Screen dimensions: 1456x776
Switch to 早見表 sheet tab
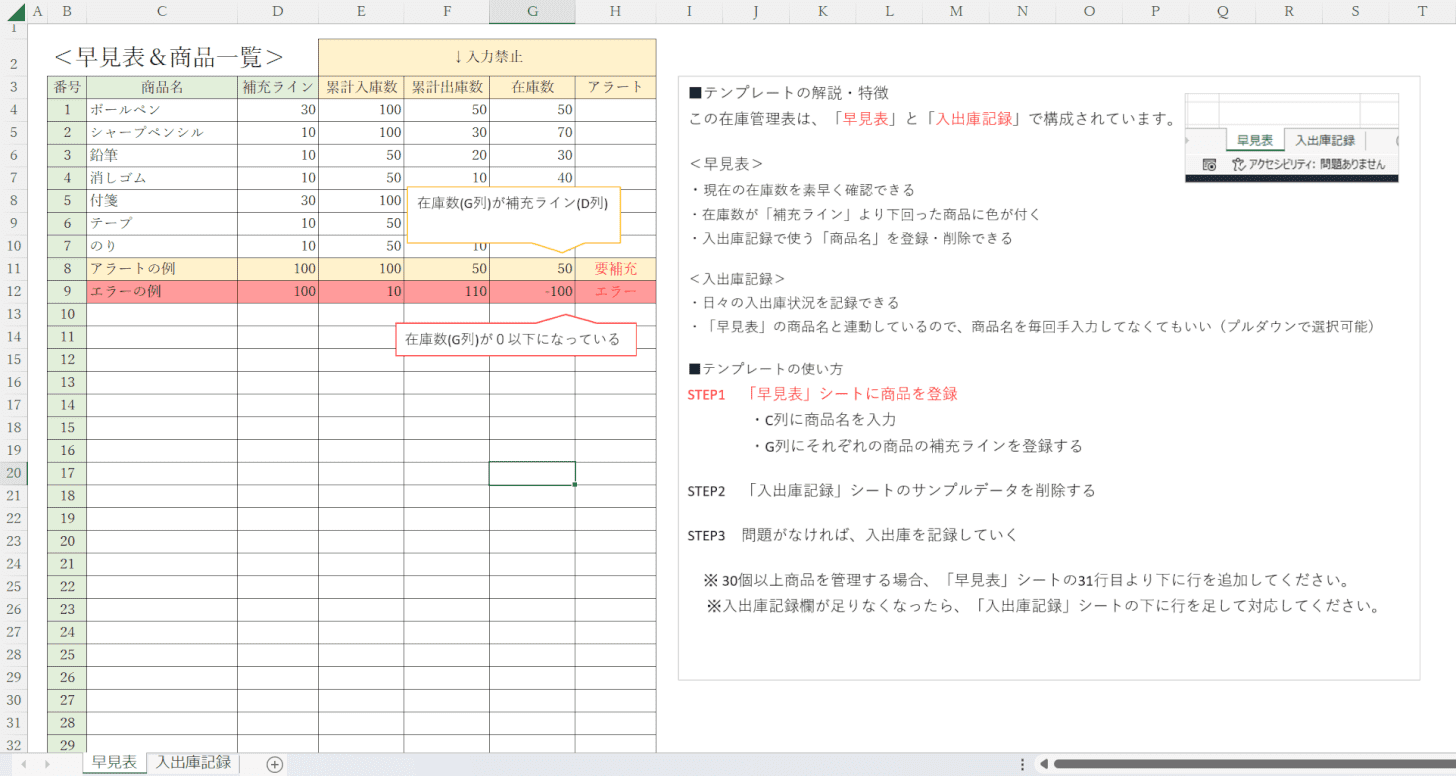tap(114, 762)
